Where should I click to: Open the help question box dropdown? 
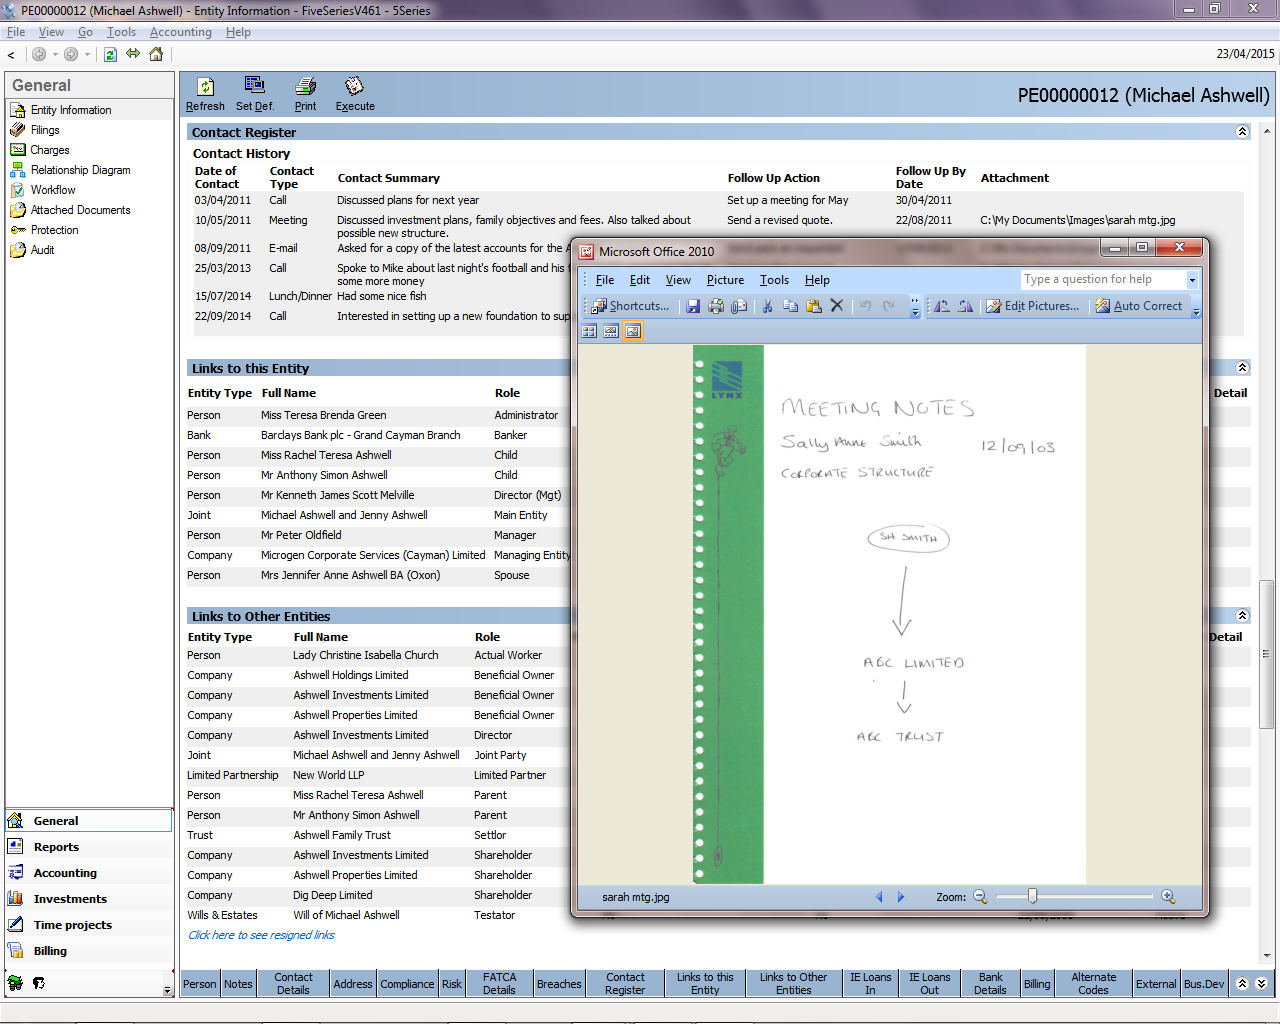pos(1192,280)
